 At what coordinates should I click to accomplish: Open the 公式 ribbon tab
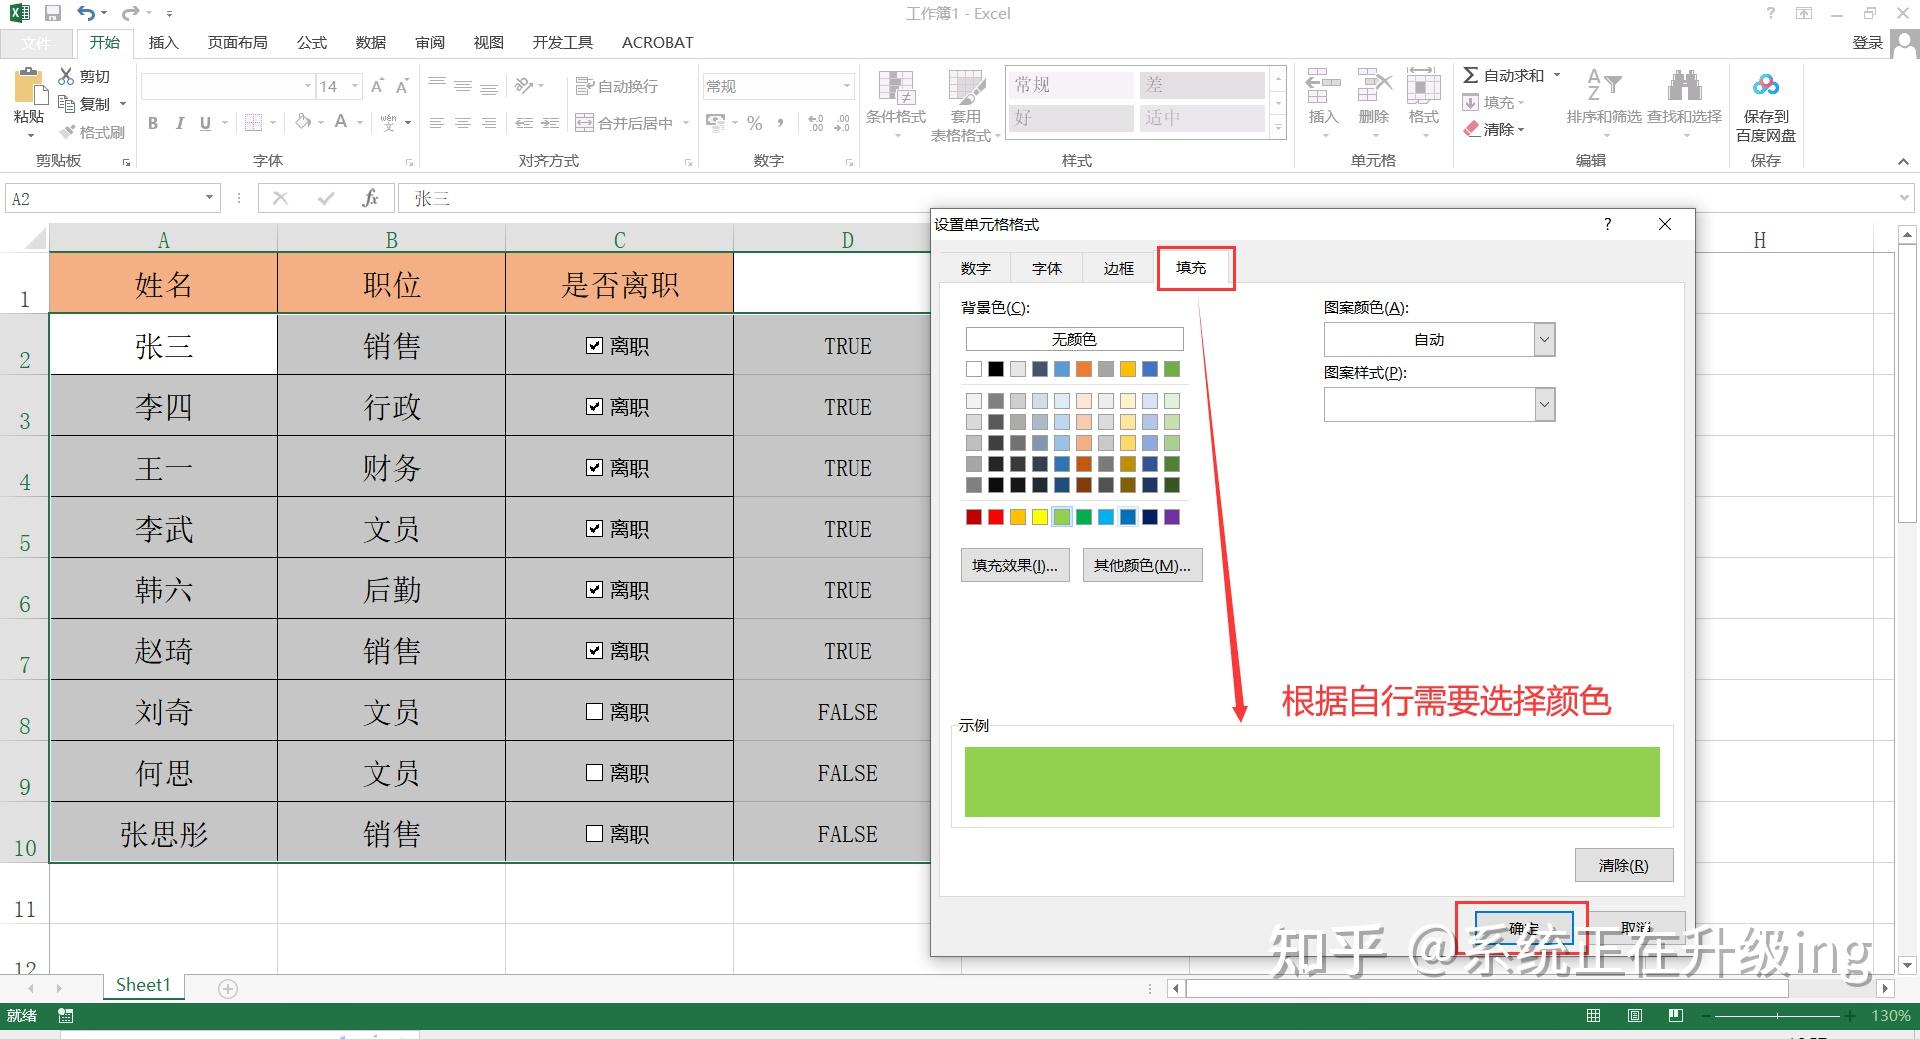(311, 43)
